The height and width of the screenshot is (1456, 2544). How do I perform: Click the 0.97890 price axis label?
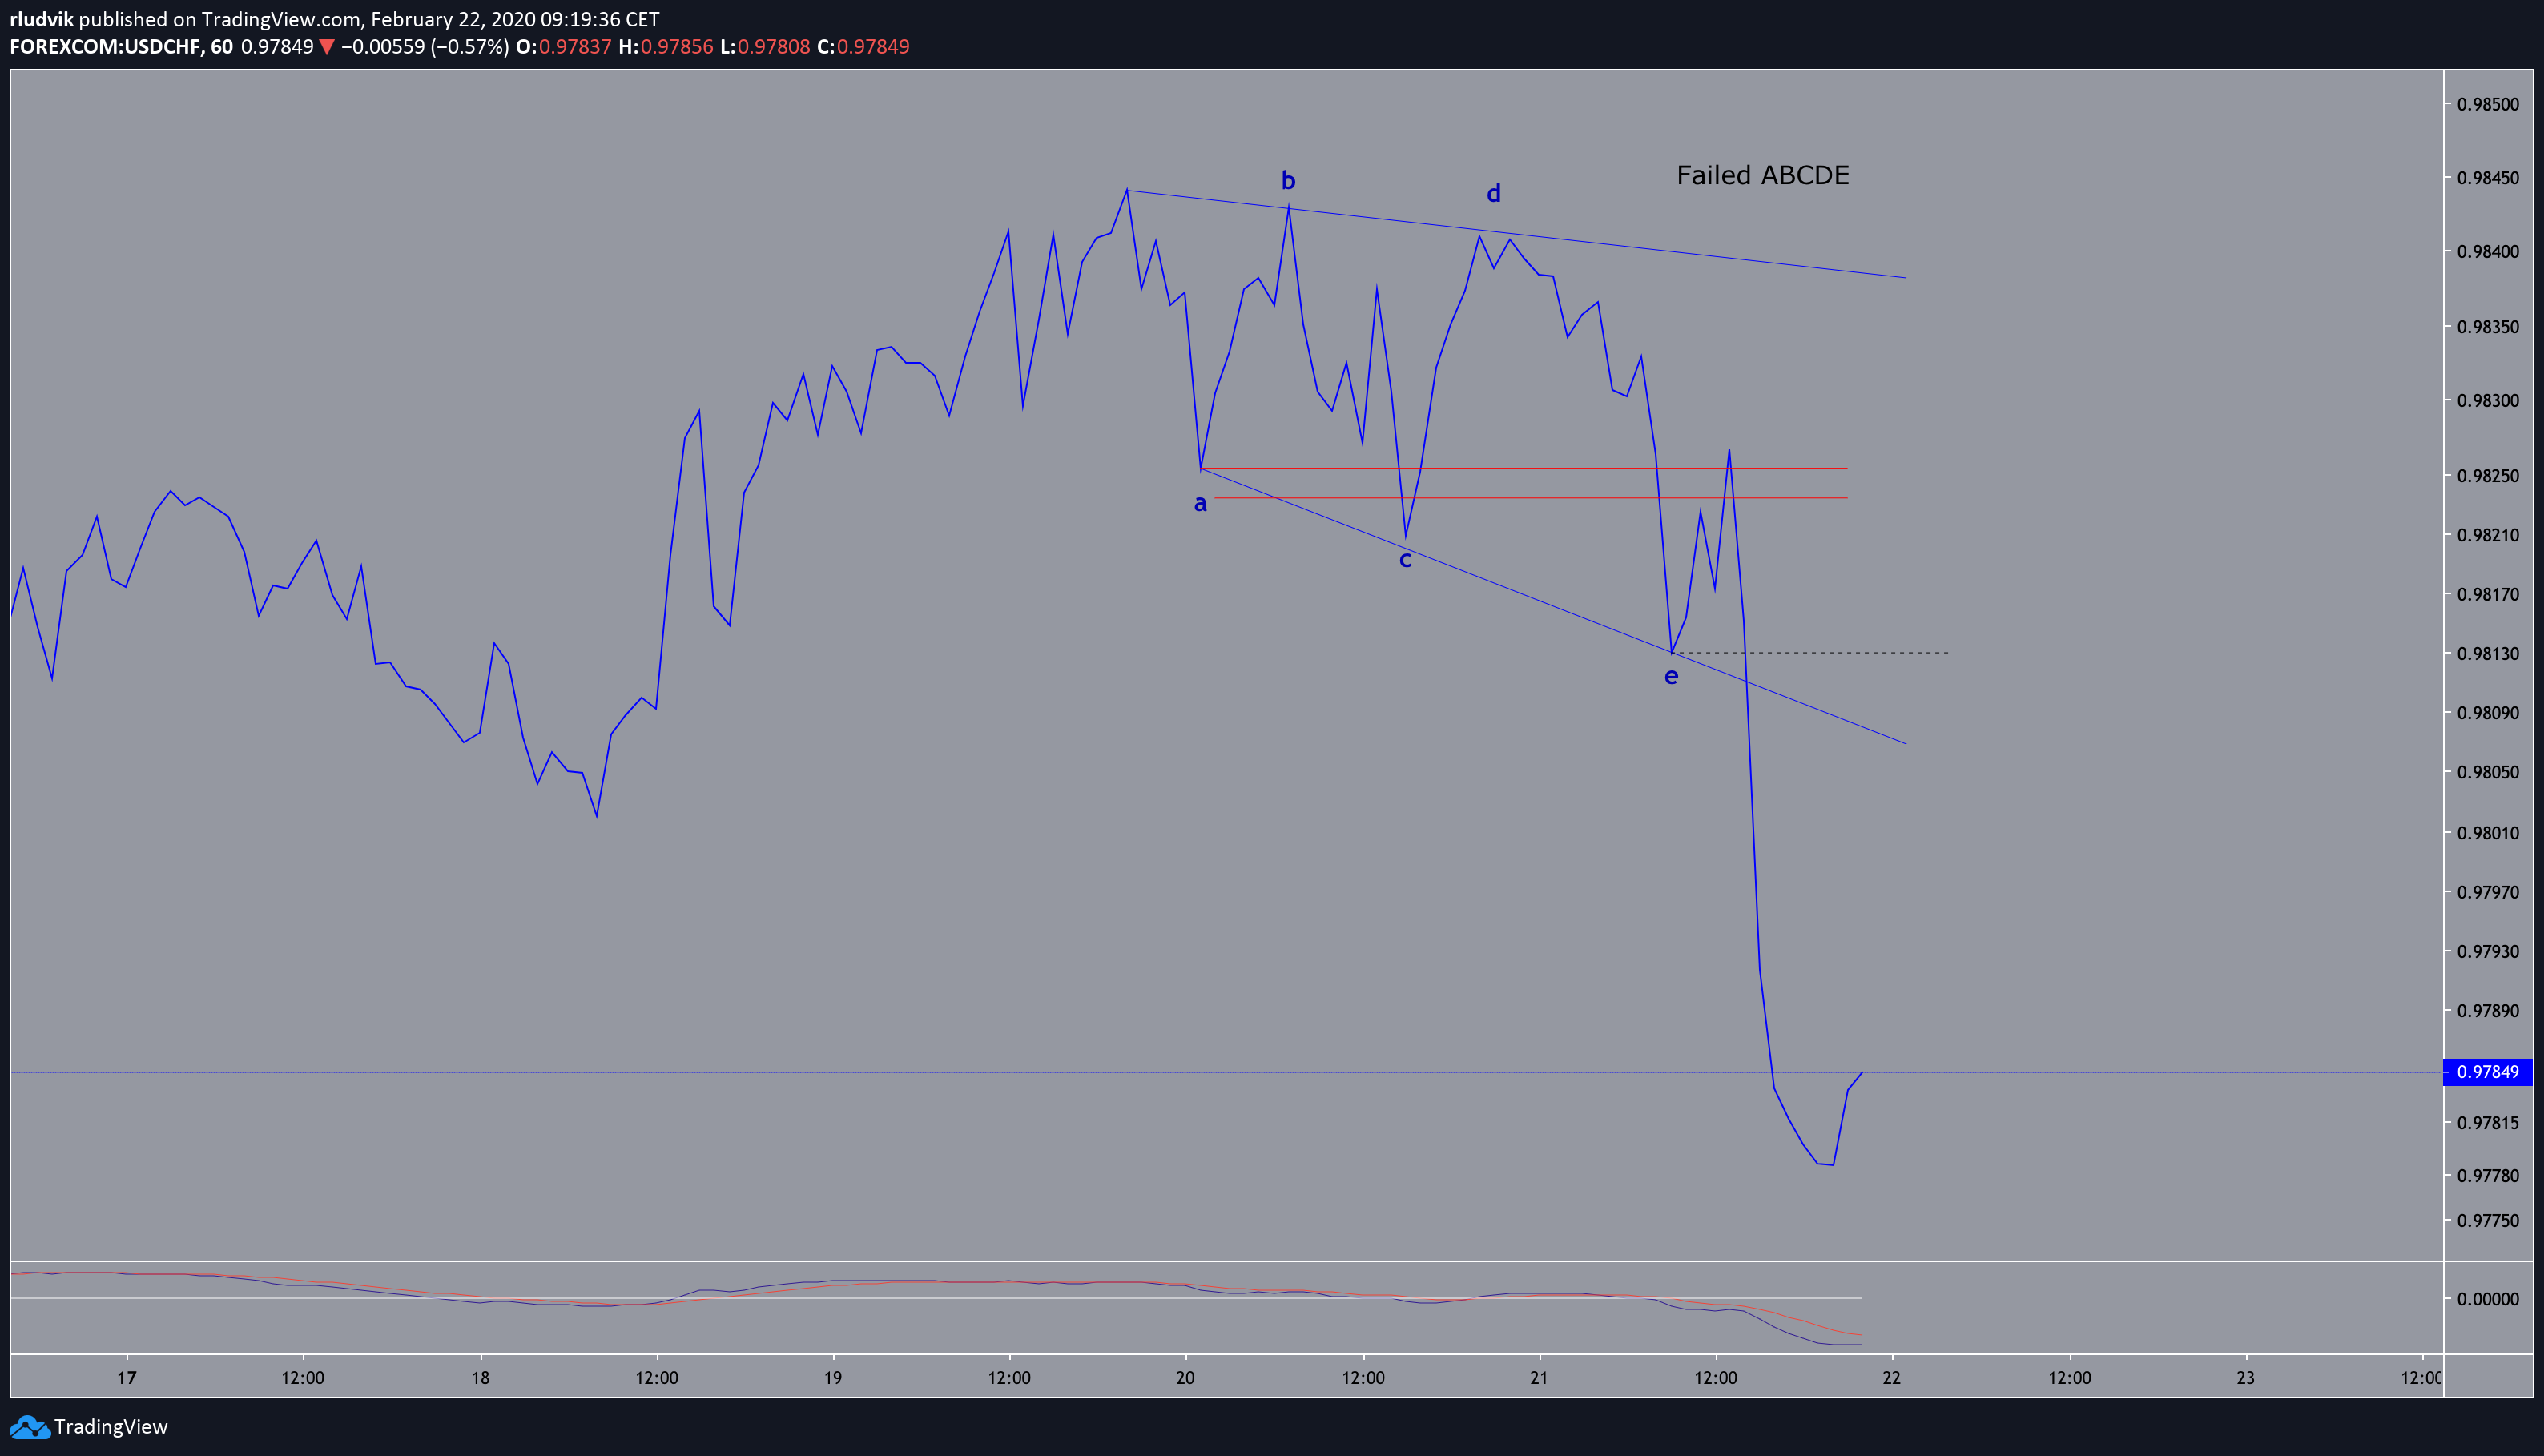click(2487, 1011)
